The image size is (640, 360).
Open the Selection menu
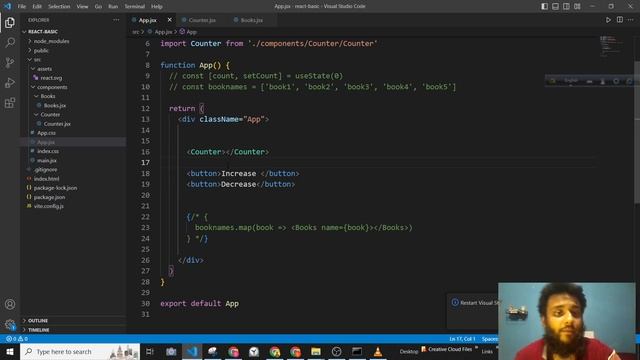click(x=59, y=6)
